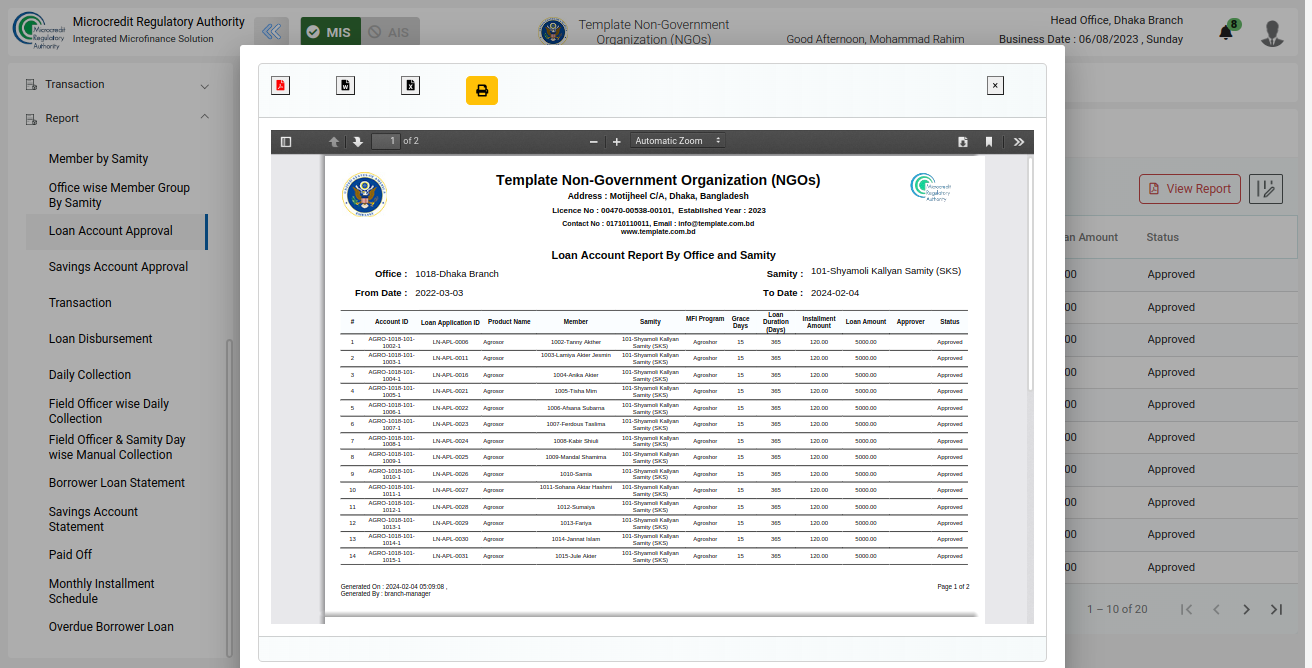Print the loan account report
The width and height of the screenshot is (1312, 668).
pos(482,90)
